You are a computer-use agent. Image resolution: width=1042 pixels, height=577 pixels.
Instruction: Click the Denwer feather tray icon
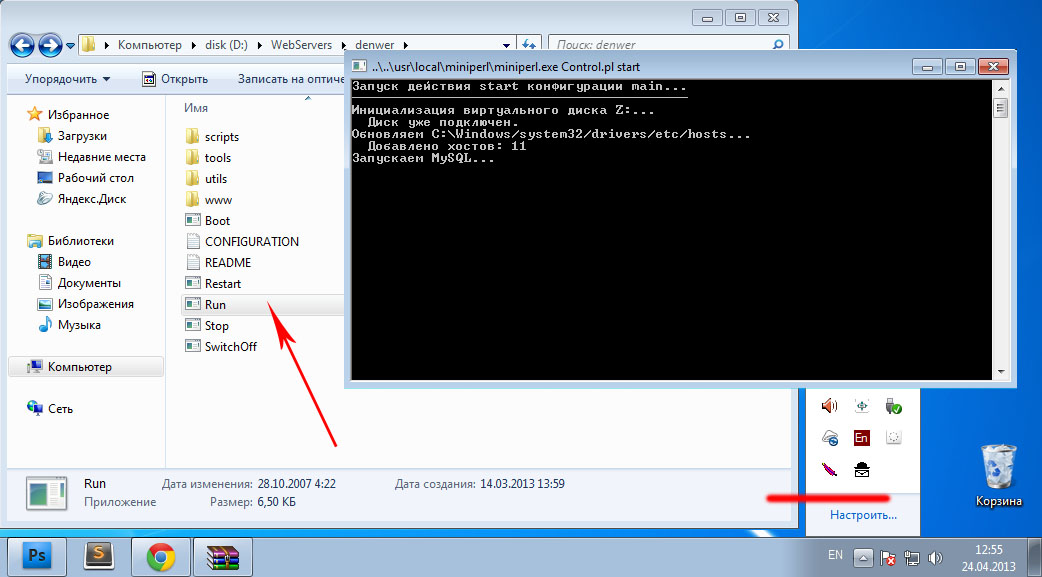pyautogui.click(x=829, y=468)
